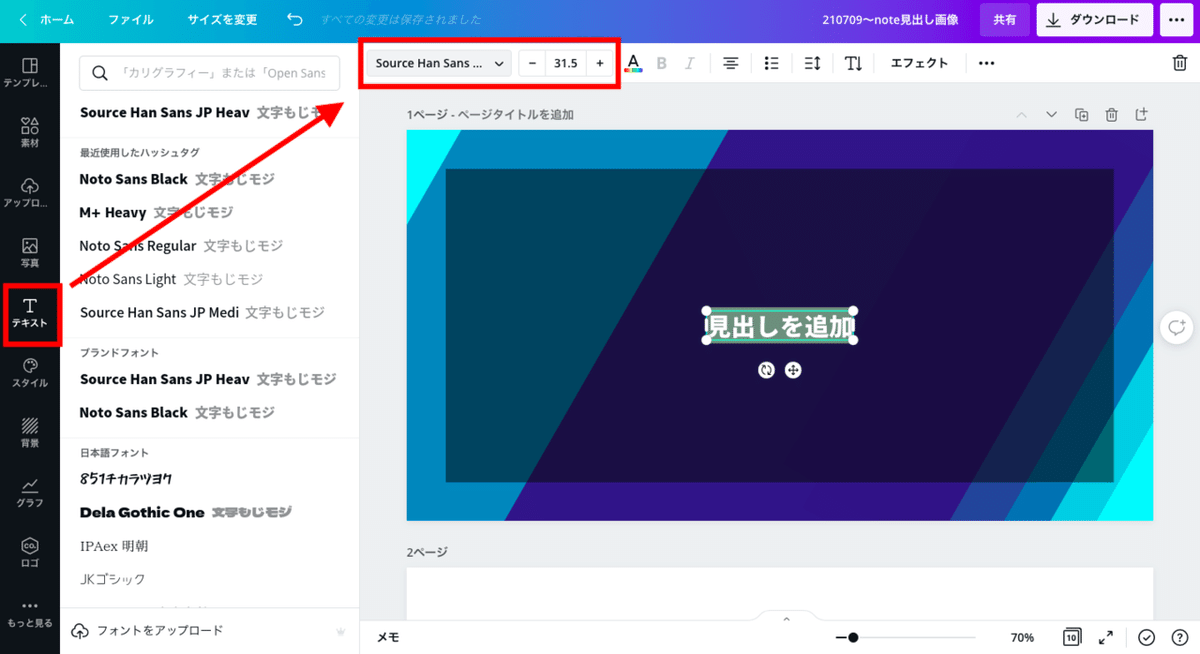Toggle bulleted list formatting
1200x654 pixels.
(771, 62)
